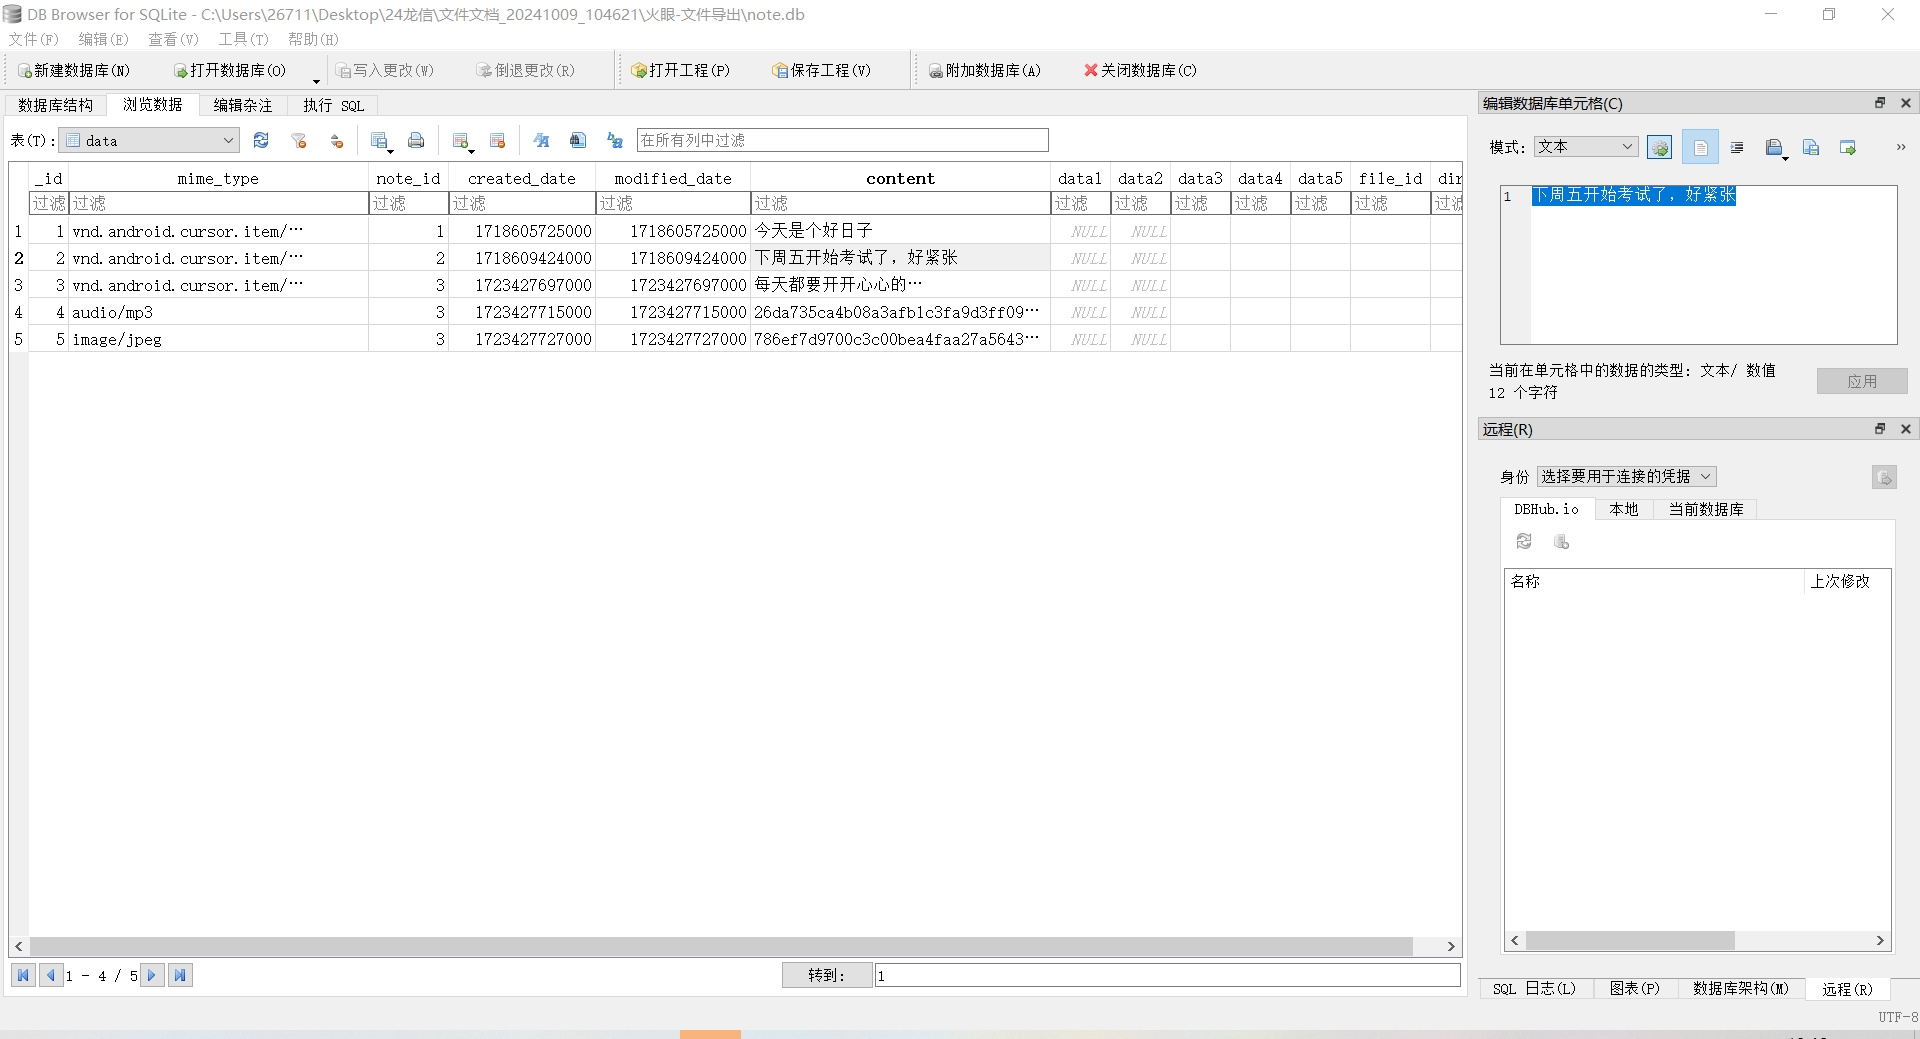The width and height of the screenshot is (1920, 1039).
Task: Export cell content to file icon
Action: 1811,147
